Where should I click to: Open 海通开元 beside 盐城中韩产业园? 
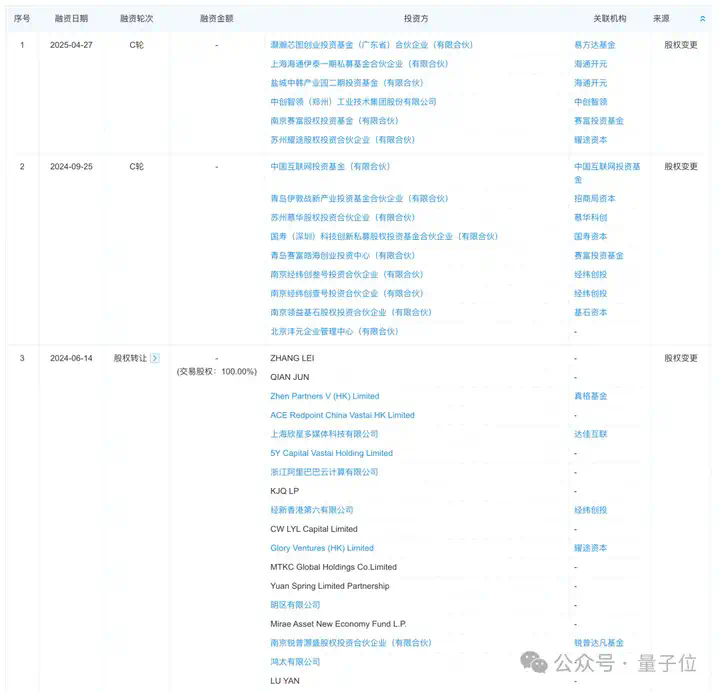tap(591, 83)
